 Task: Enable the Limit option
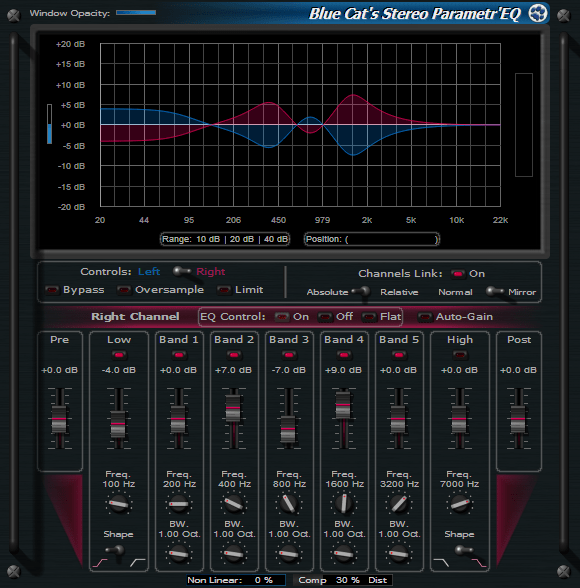coord(224,290)
